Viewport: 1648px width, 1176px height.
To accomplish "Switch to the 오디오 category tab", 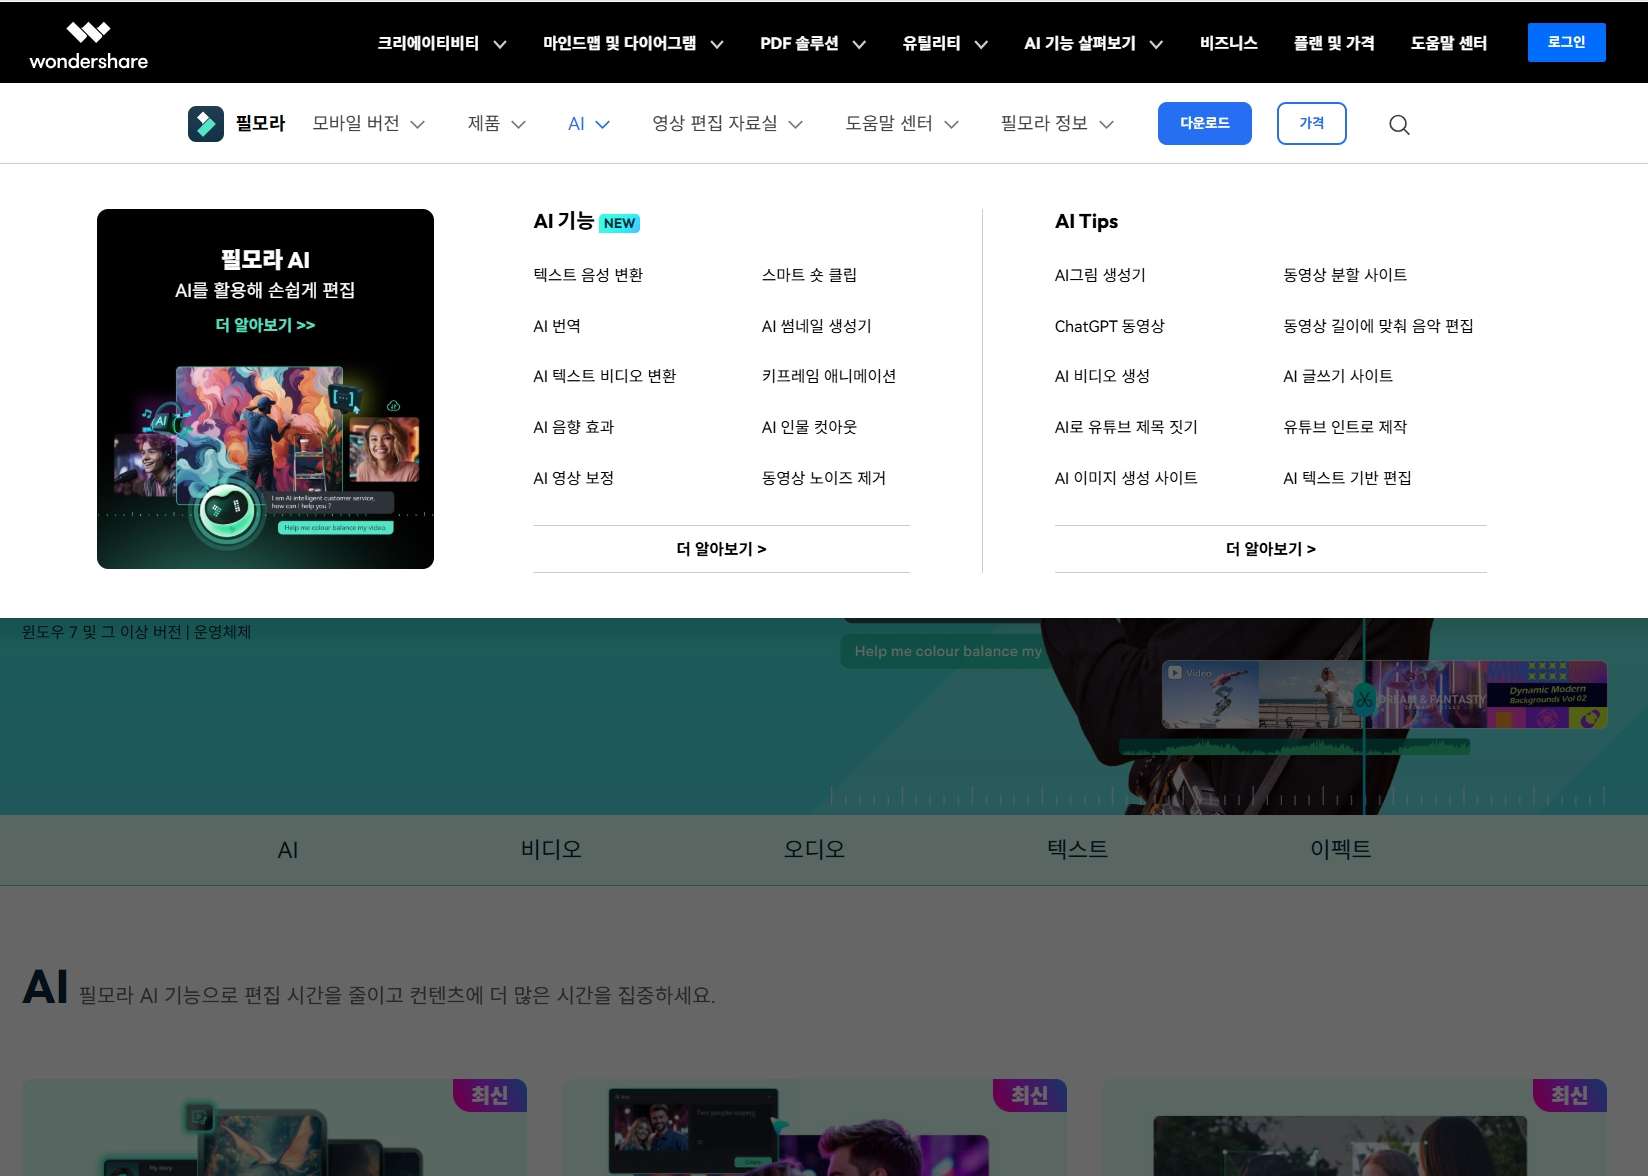I will (x=814, y=849).
